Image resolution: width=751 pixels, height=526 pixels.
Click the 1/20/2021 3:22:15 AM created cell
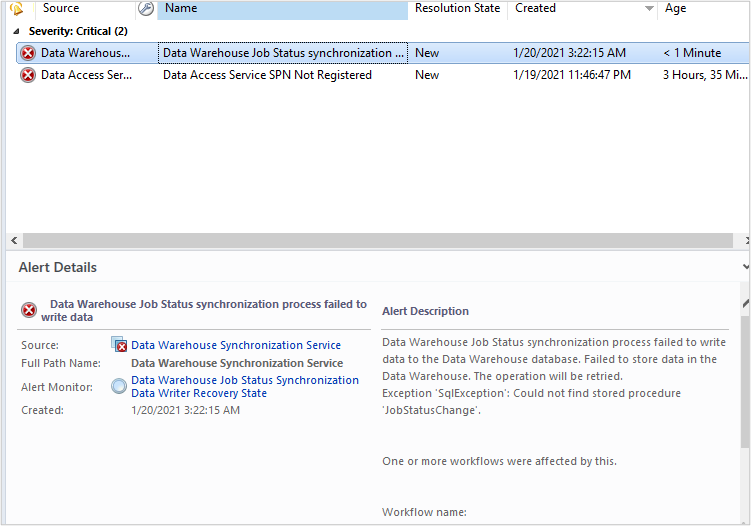[569, 53]
